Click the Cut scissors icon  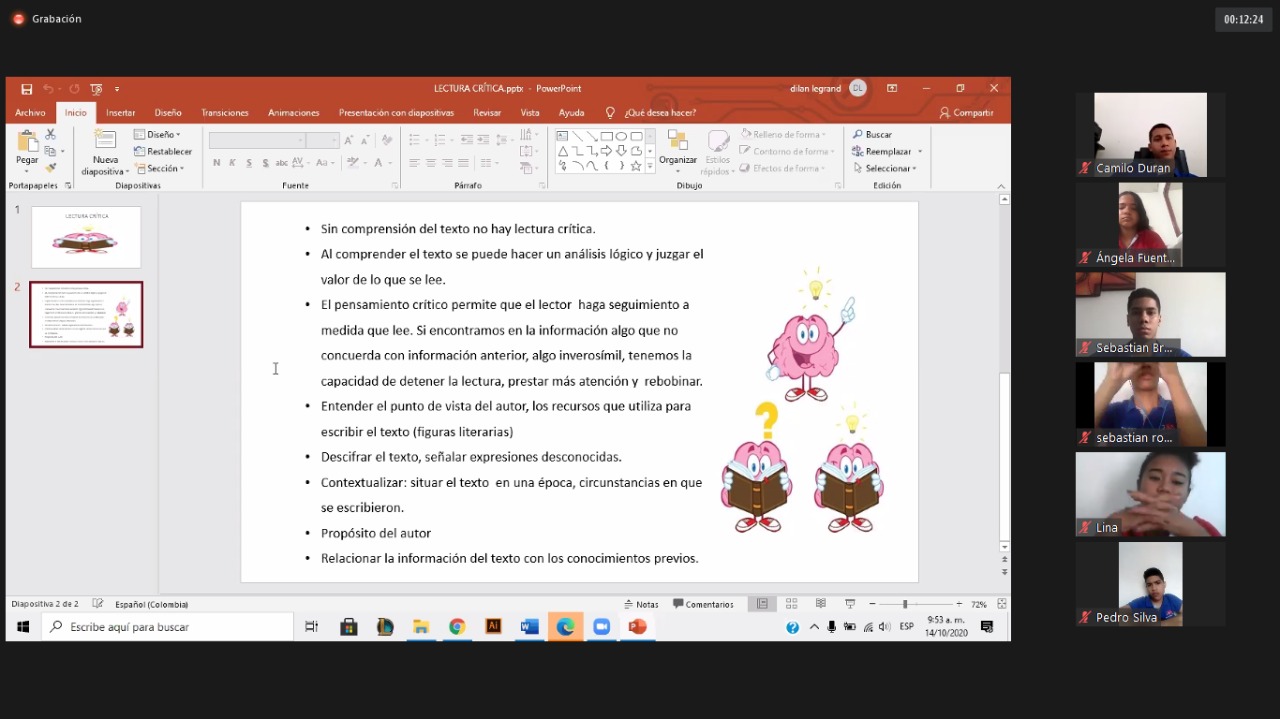(x=51, y=134)
